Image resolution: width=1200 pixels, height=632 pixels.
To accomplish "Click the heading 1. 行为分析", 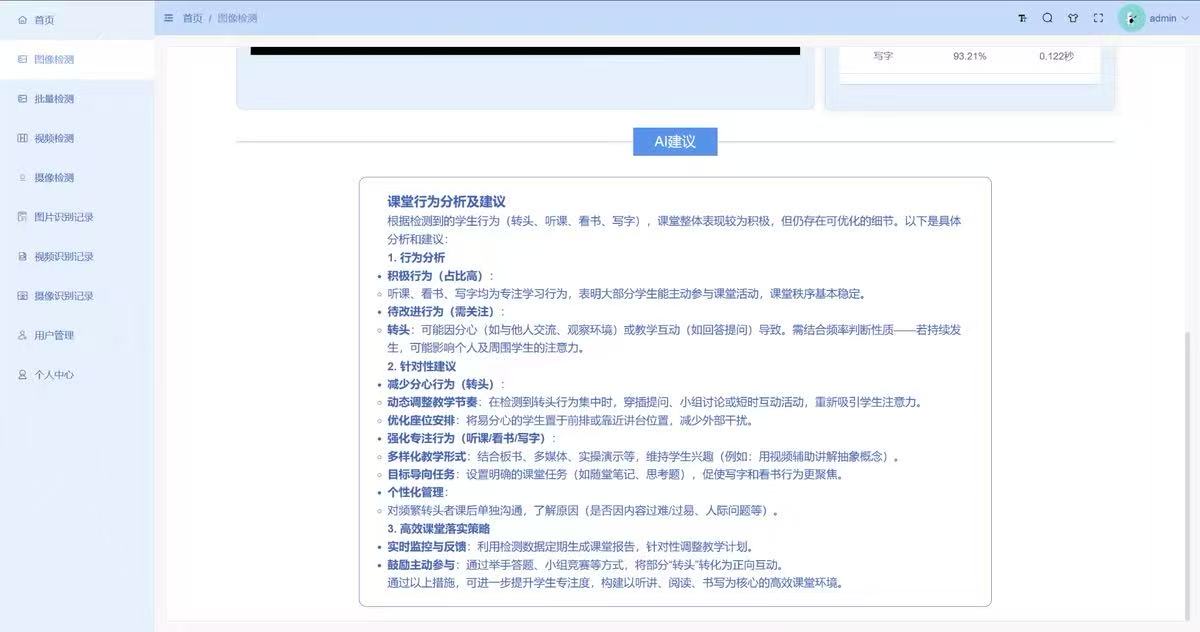I will [416, 257].
